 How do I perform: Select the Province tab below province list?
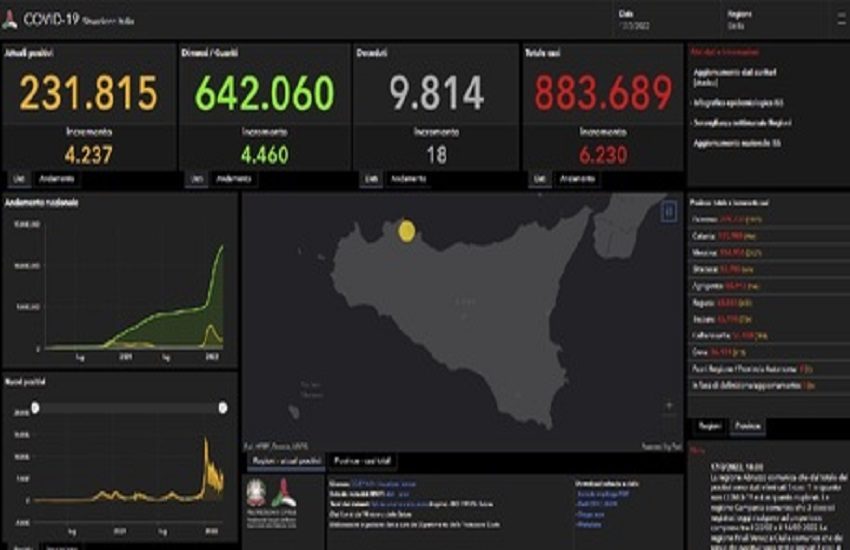[748, 426]
